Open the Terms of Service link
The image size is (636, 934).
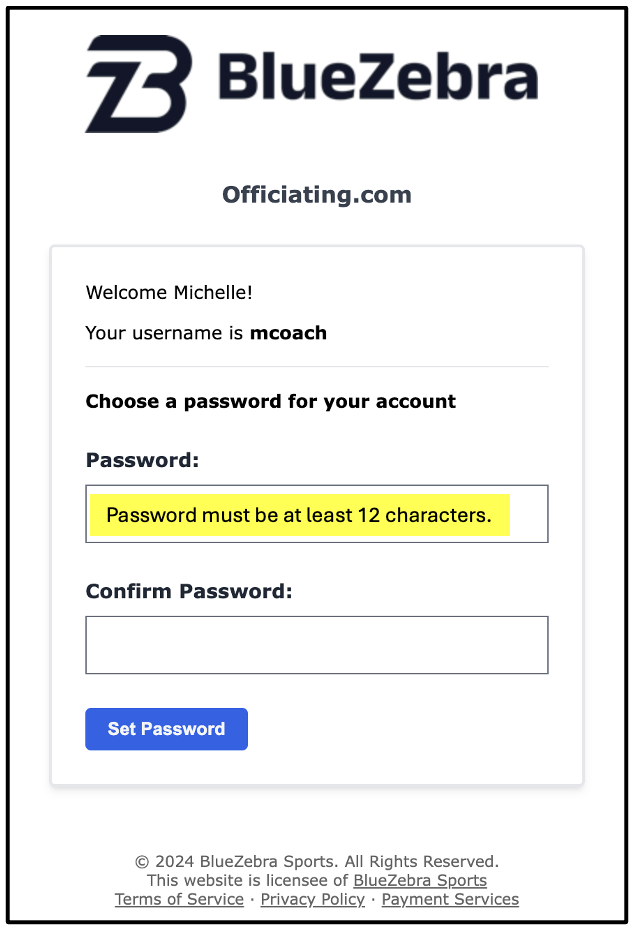[178, 899]
